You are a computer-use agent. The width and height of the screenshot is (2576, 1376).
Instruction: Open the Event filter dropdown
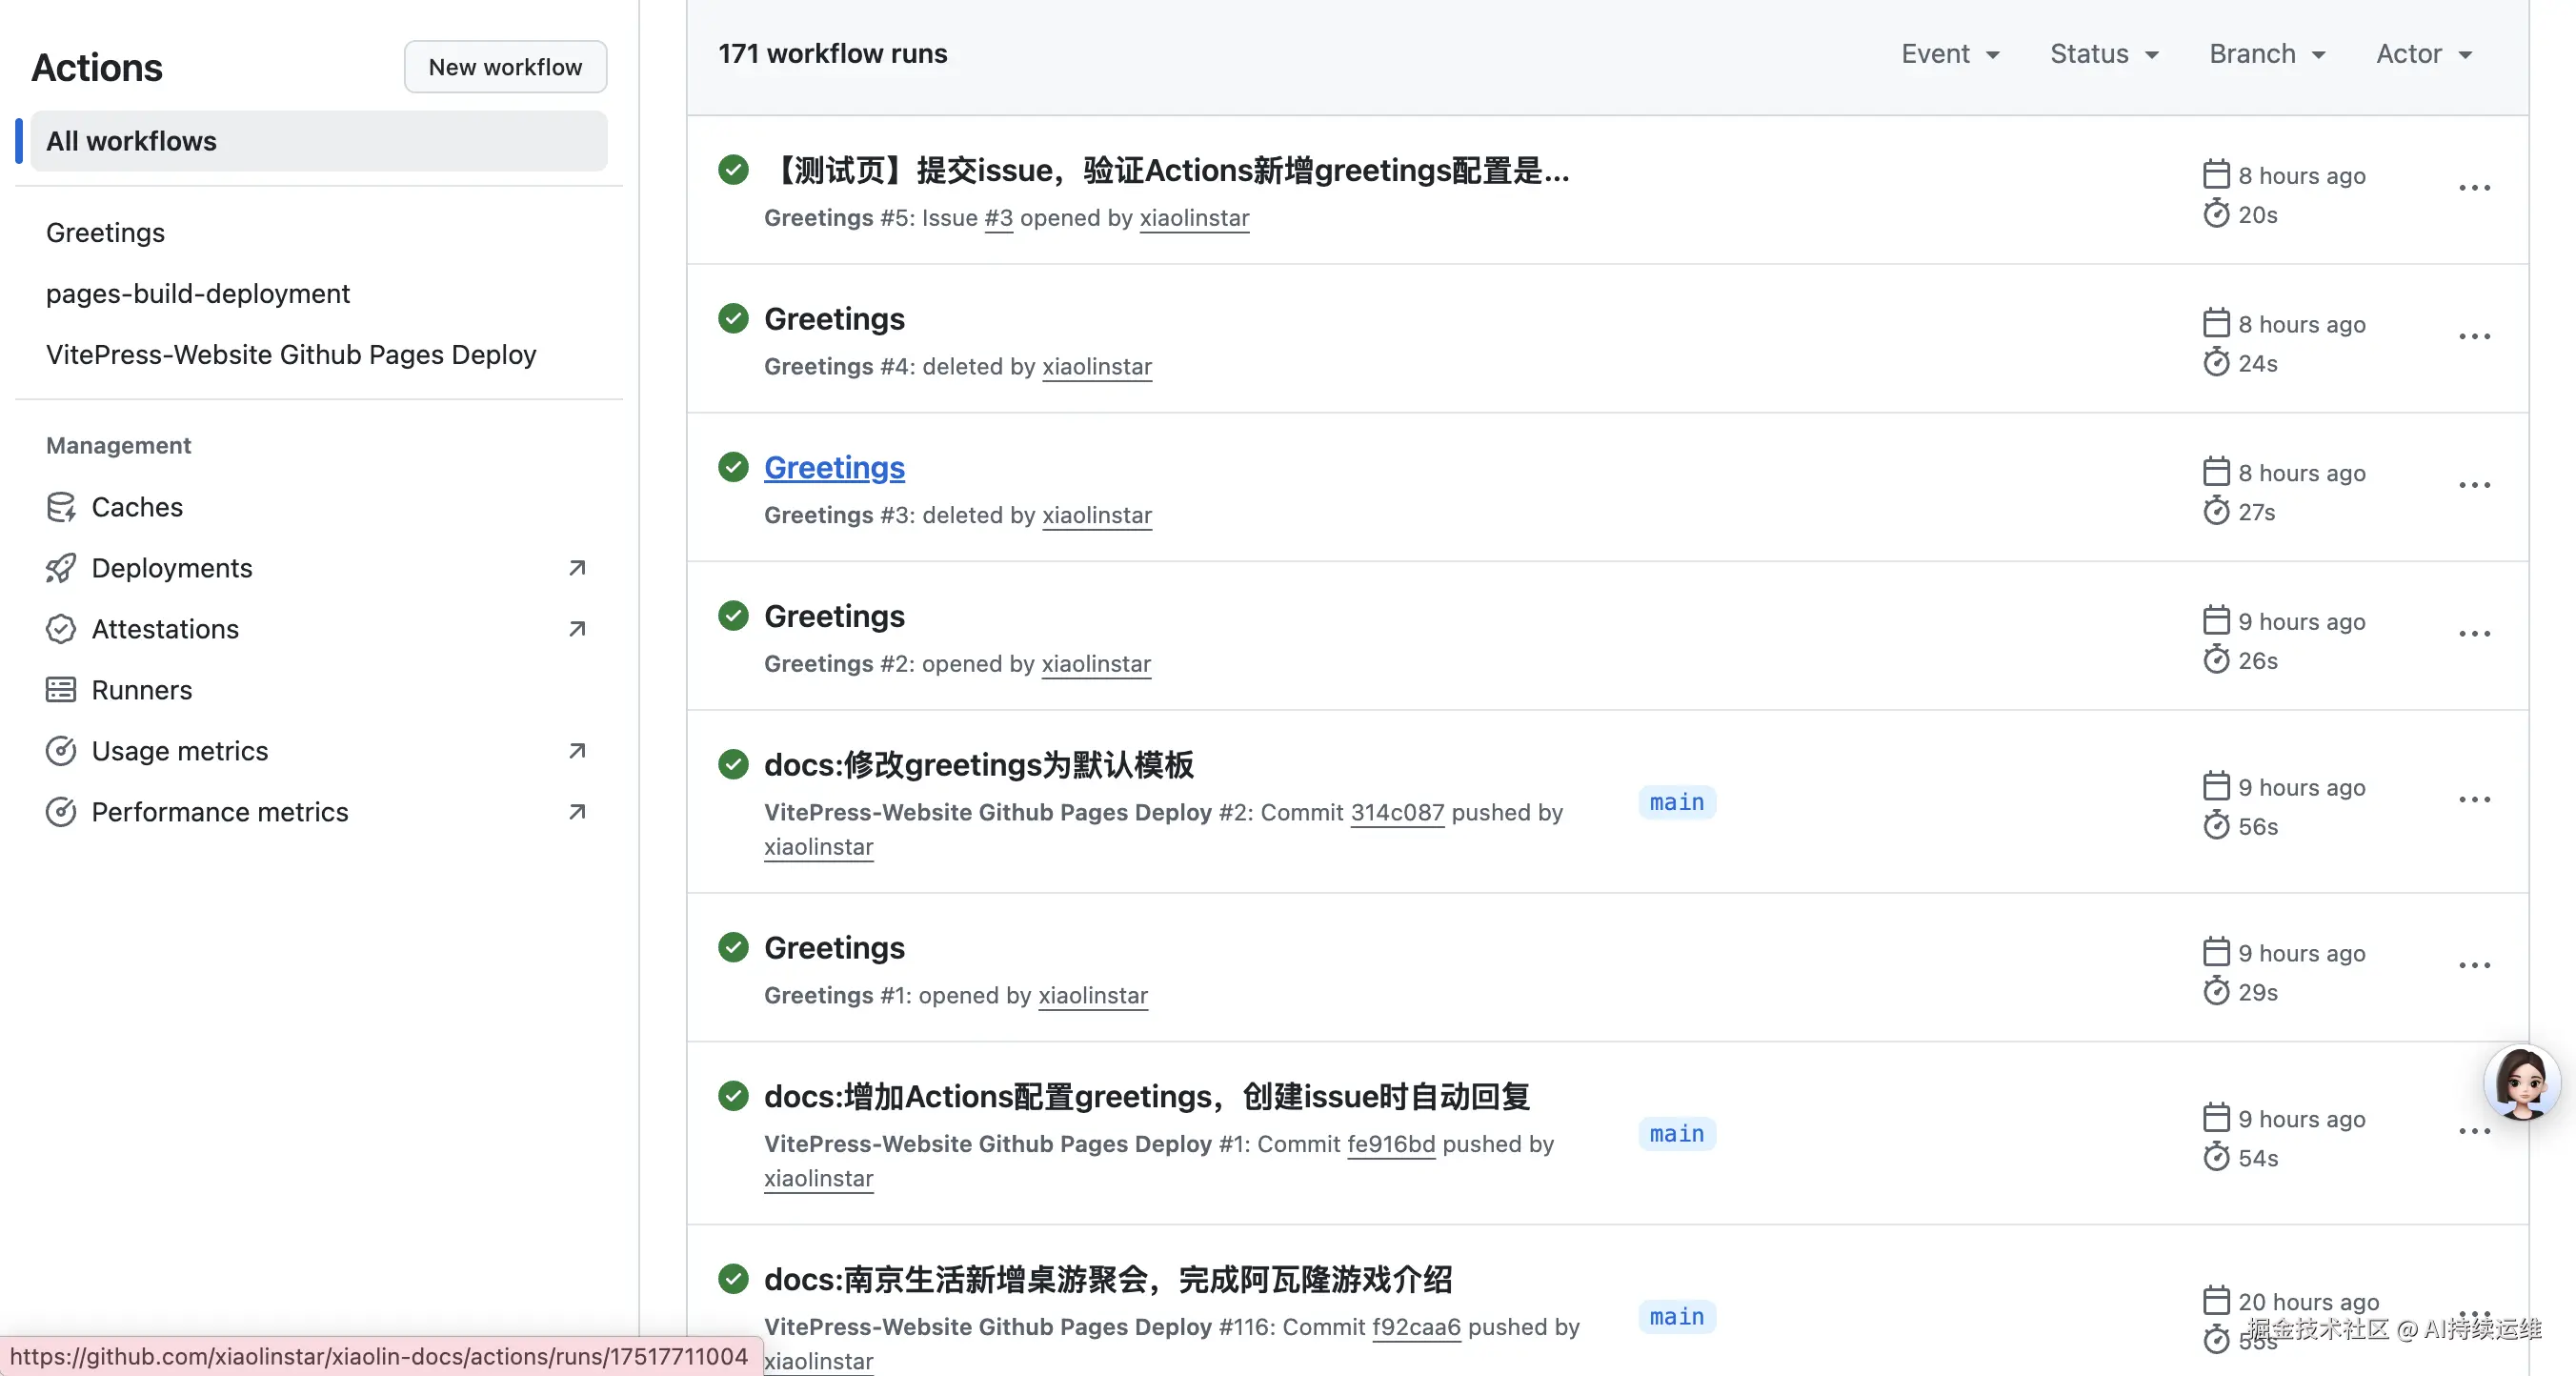point(1948,54)
